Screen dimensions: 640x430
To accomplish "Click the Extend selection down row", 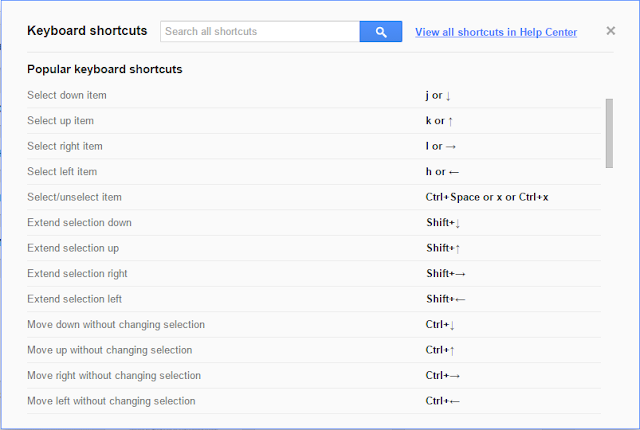I will [x=79, y=222].
